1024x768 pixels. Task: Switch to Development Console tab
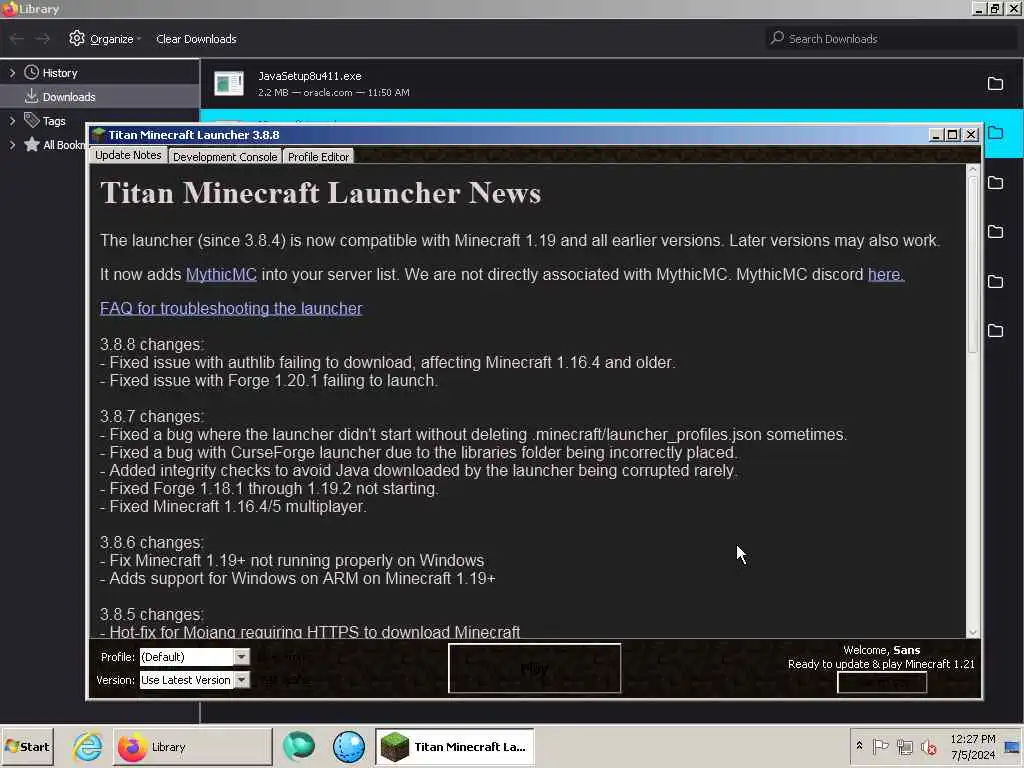225,157
